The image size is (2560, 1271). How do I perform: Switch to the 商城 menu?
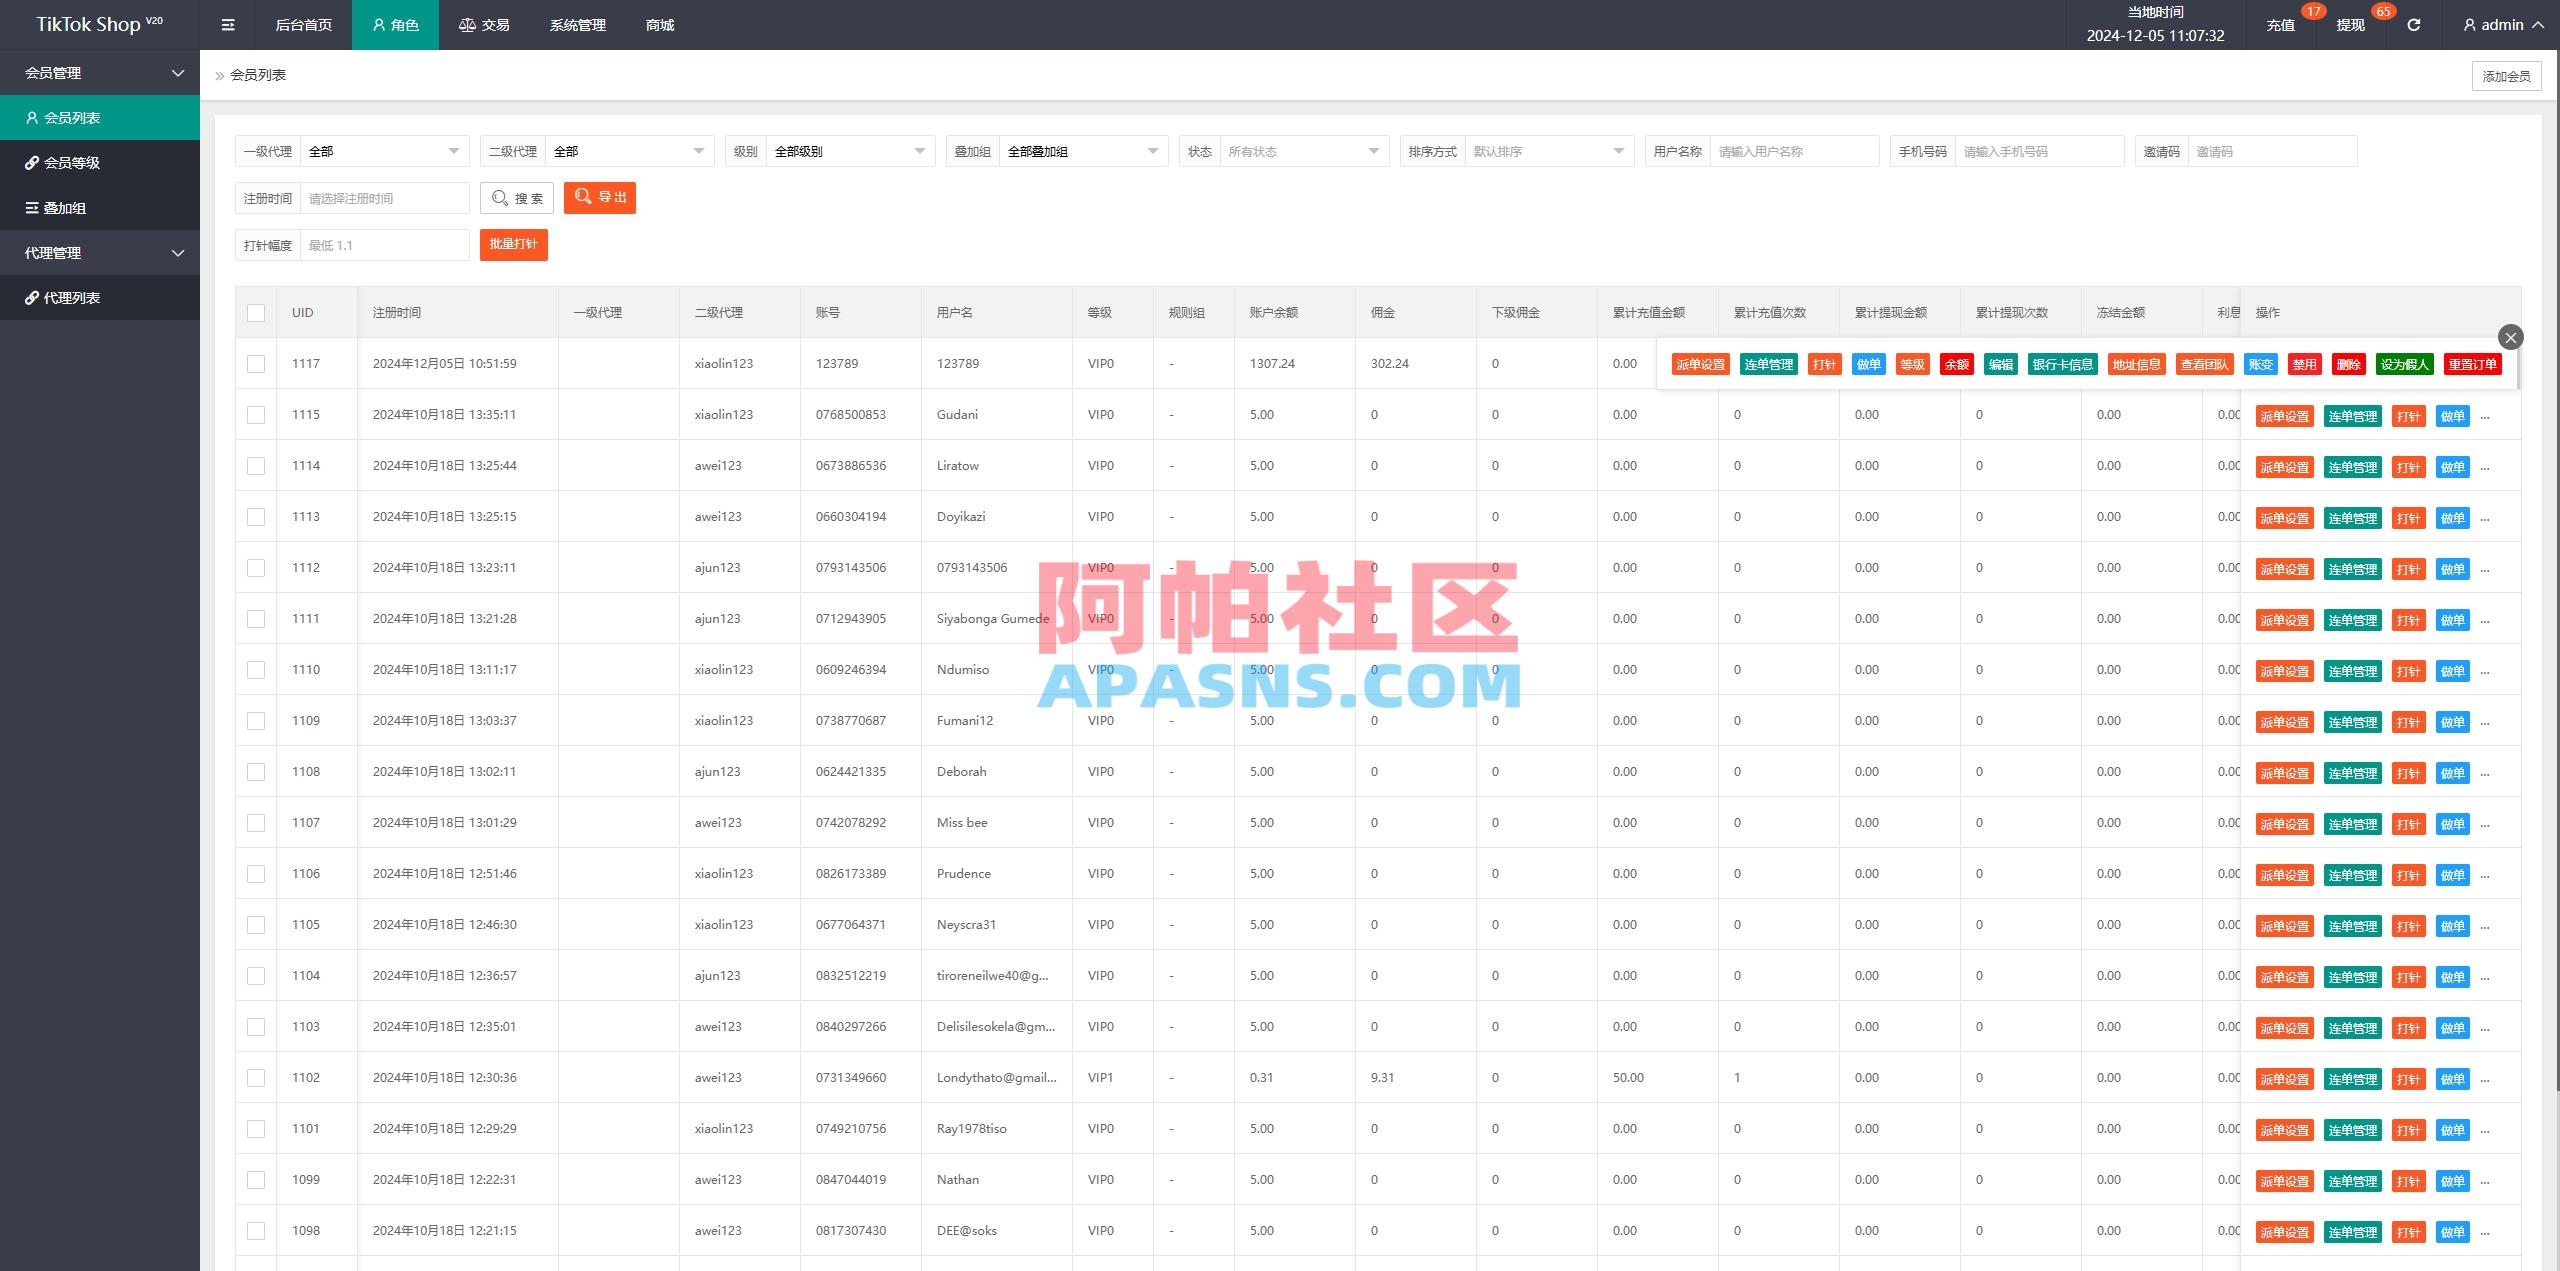[657, 24]
